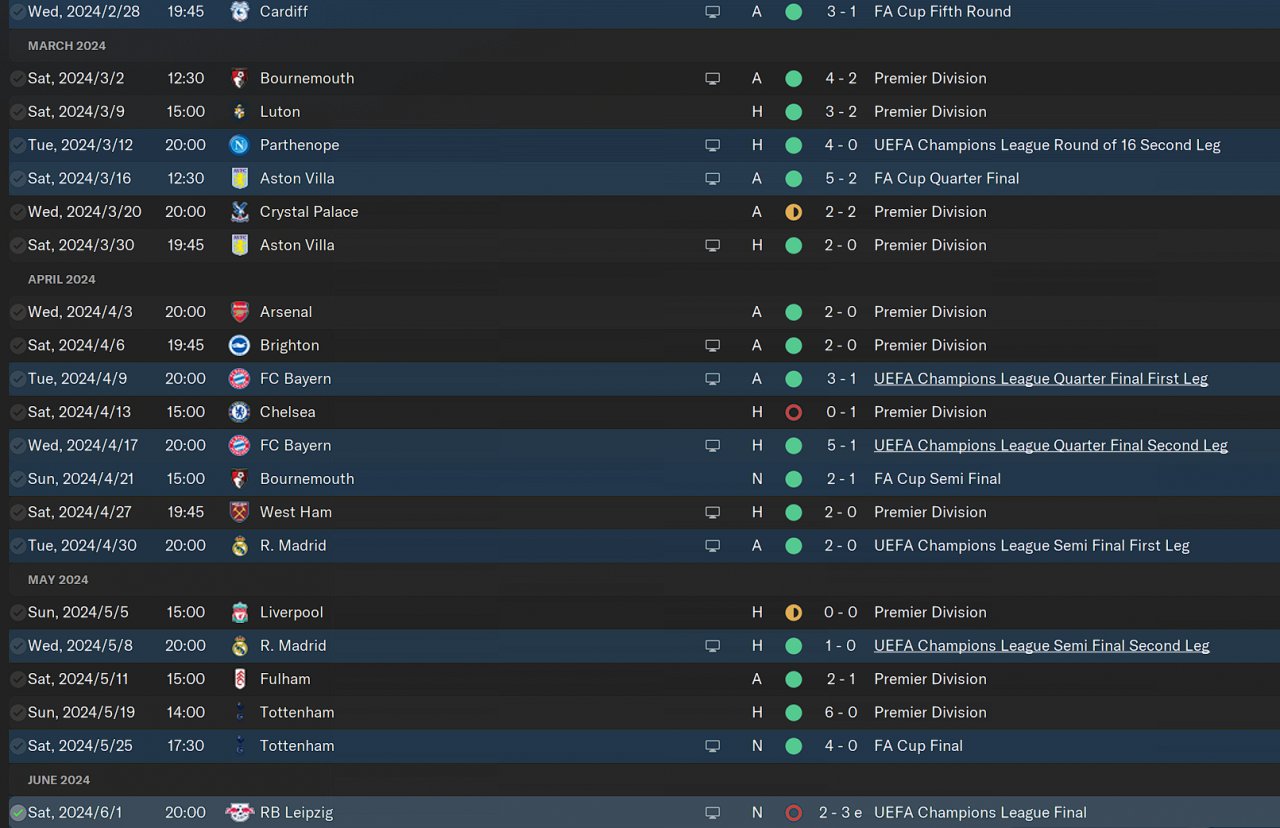Screen dimensions: 1280x828
Task: Toggle the checkmark on the Chelsea fixture row
Action: (x=18, y=412)
